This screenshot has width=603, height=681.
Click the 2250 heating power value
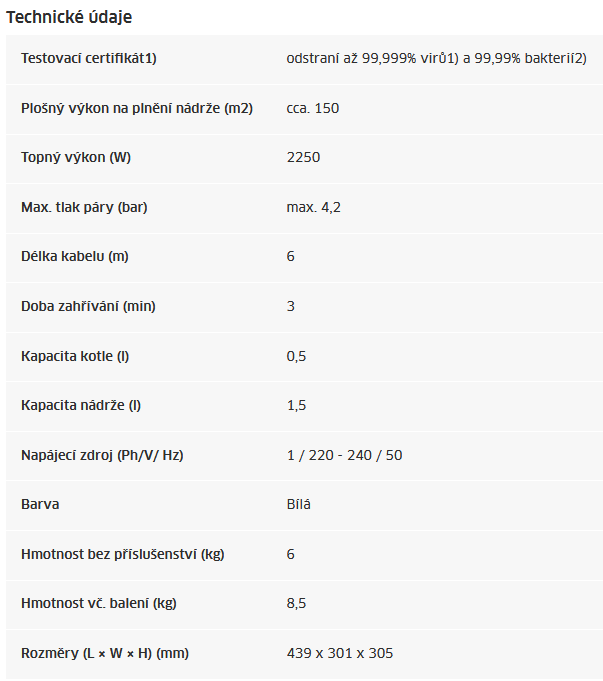pos(303,157)
